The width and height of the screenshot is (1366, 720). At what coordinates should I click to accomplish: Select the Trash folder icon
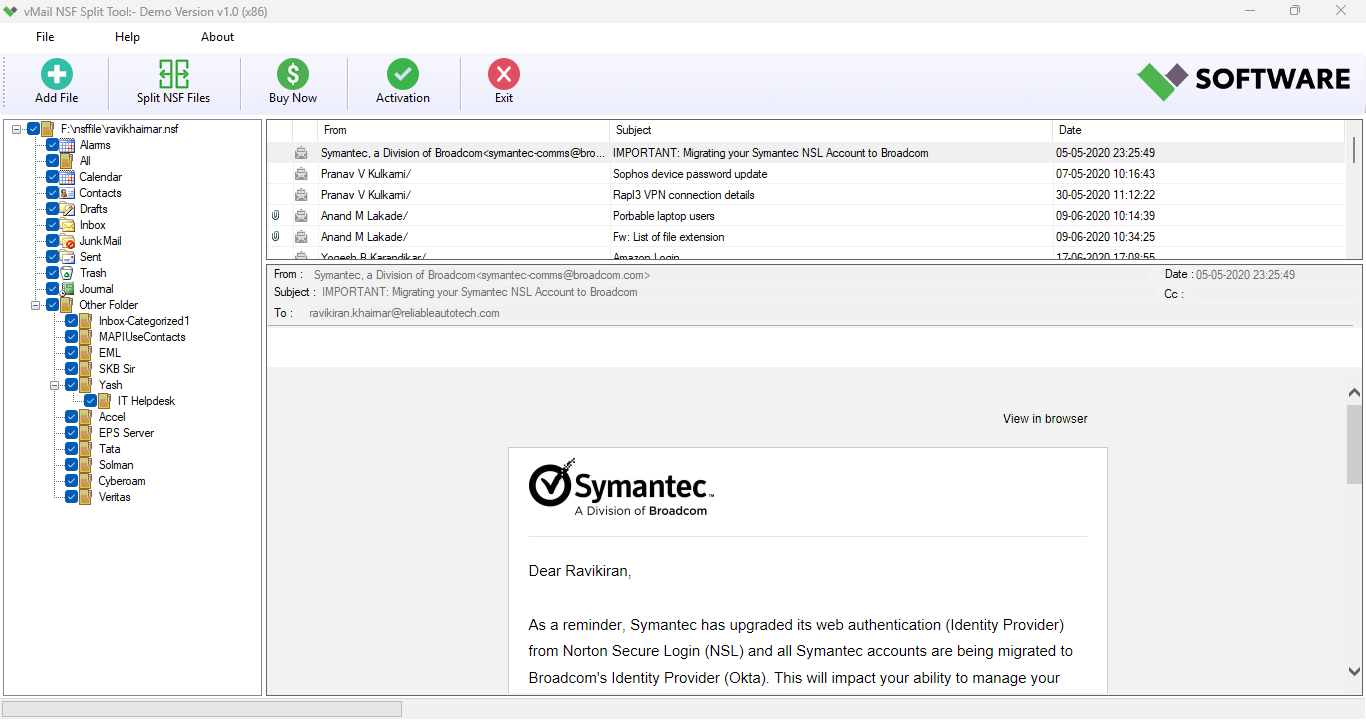[x=68, y=273]
